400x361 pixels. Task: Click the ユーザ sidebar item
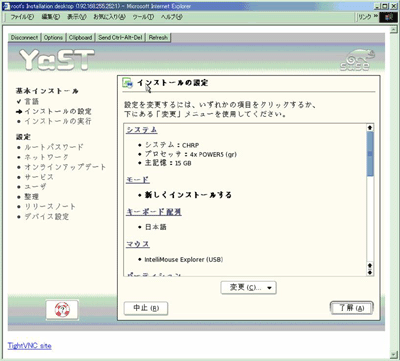(35, 187)
